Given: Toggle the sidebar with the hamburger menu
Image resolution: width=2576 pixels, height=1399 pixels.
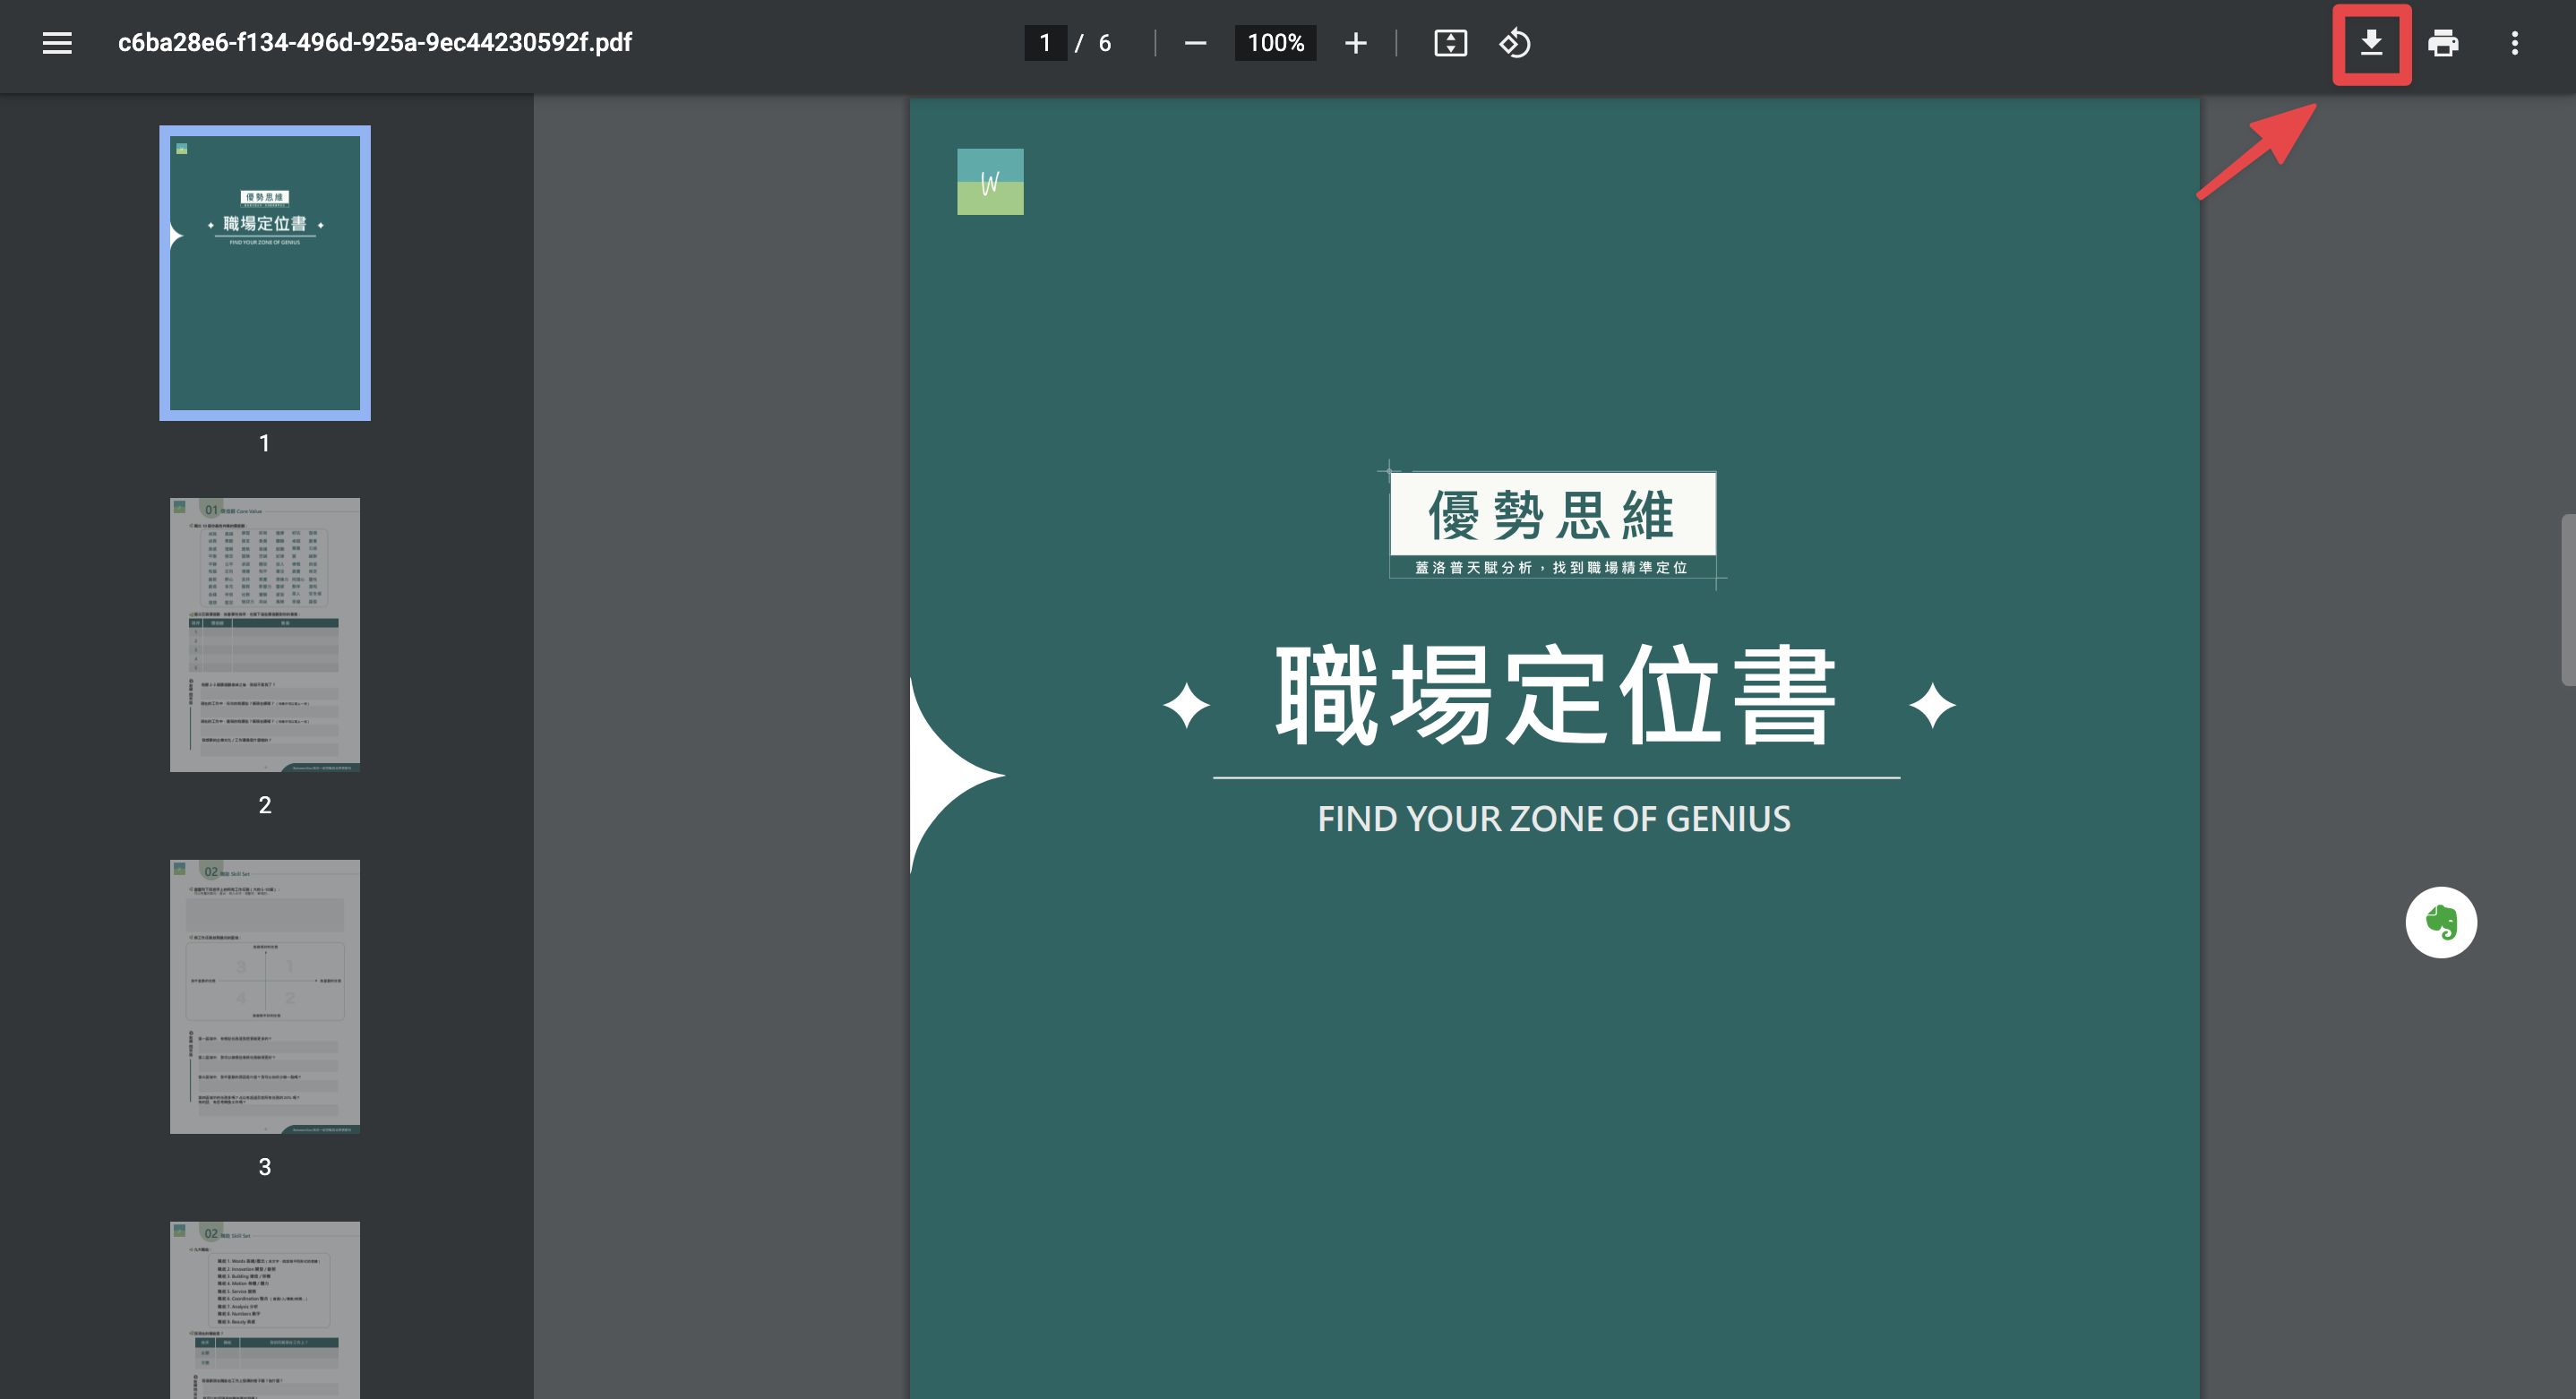Looking at the screenshot, I should [57, 43].
